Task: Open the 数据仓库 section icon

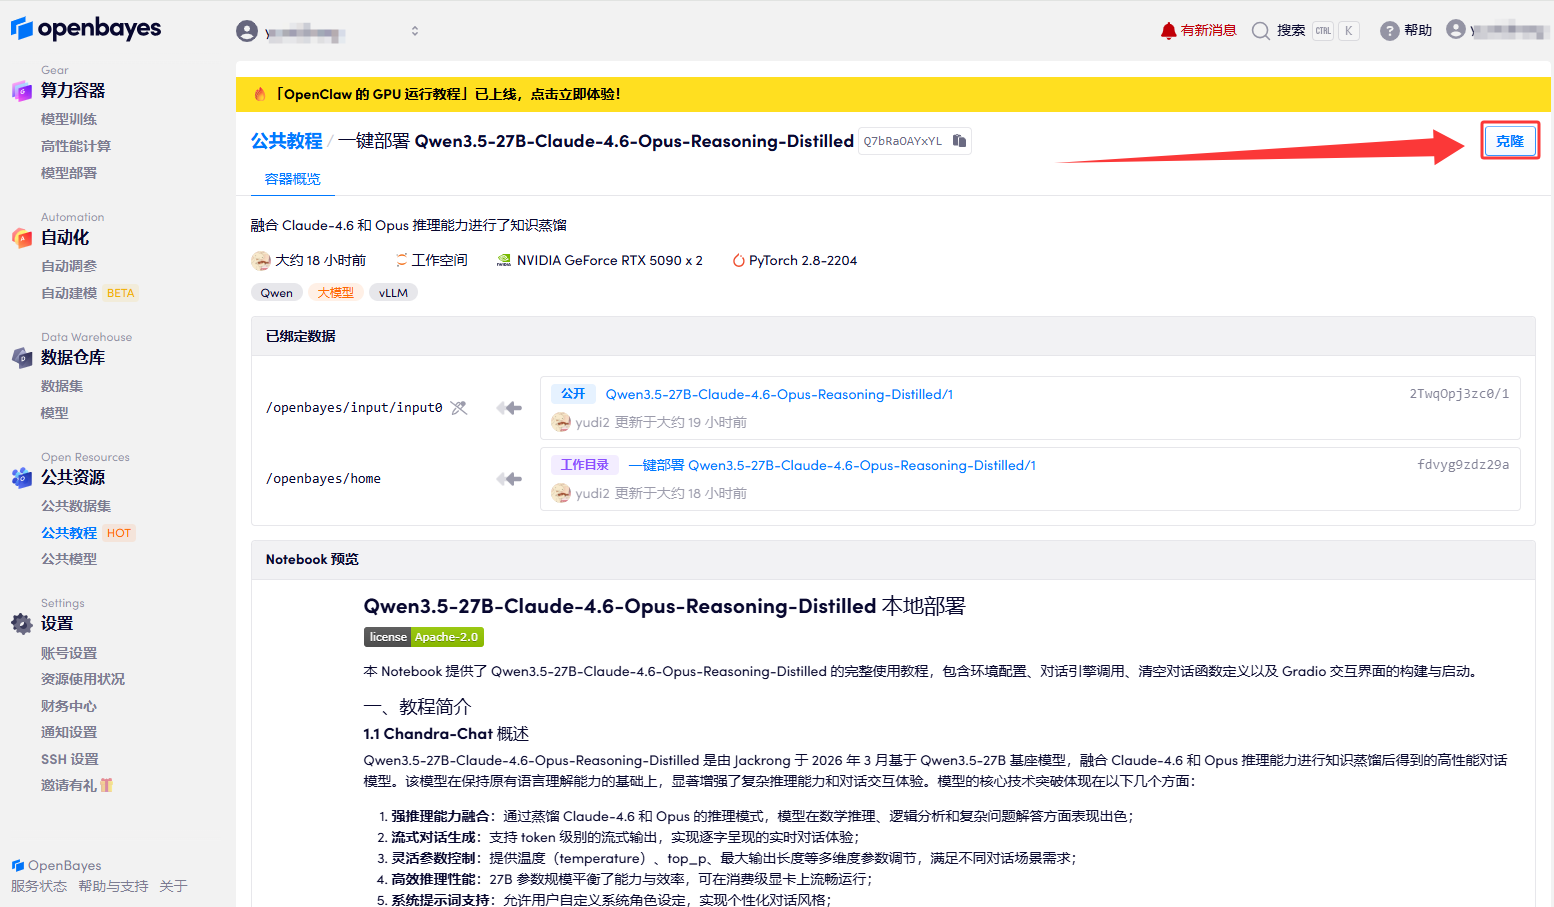Action: (x=22, y=358)
